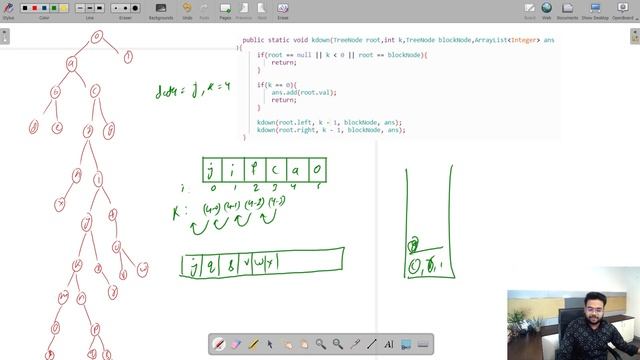
Task: Go to the Next page
Action: [262, 11]
